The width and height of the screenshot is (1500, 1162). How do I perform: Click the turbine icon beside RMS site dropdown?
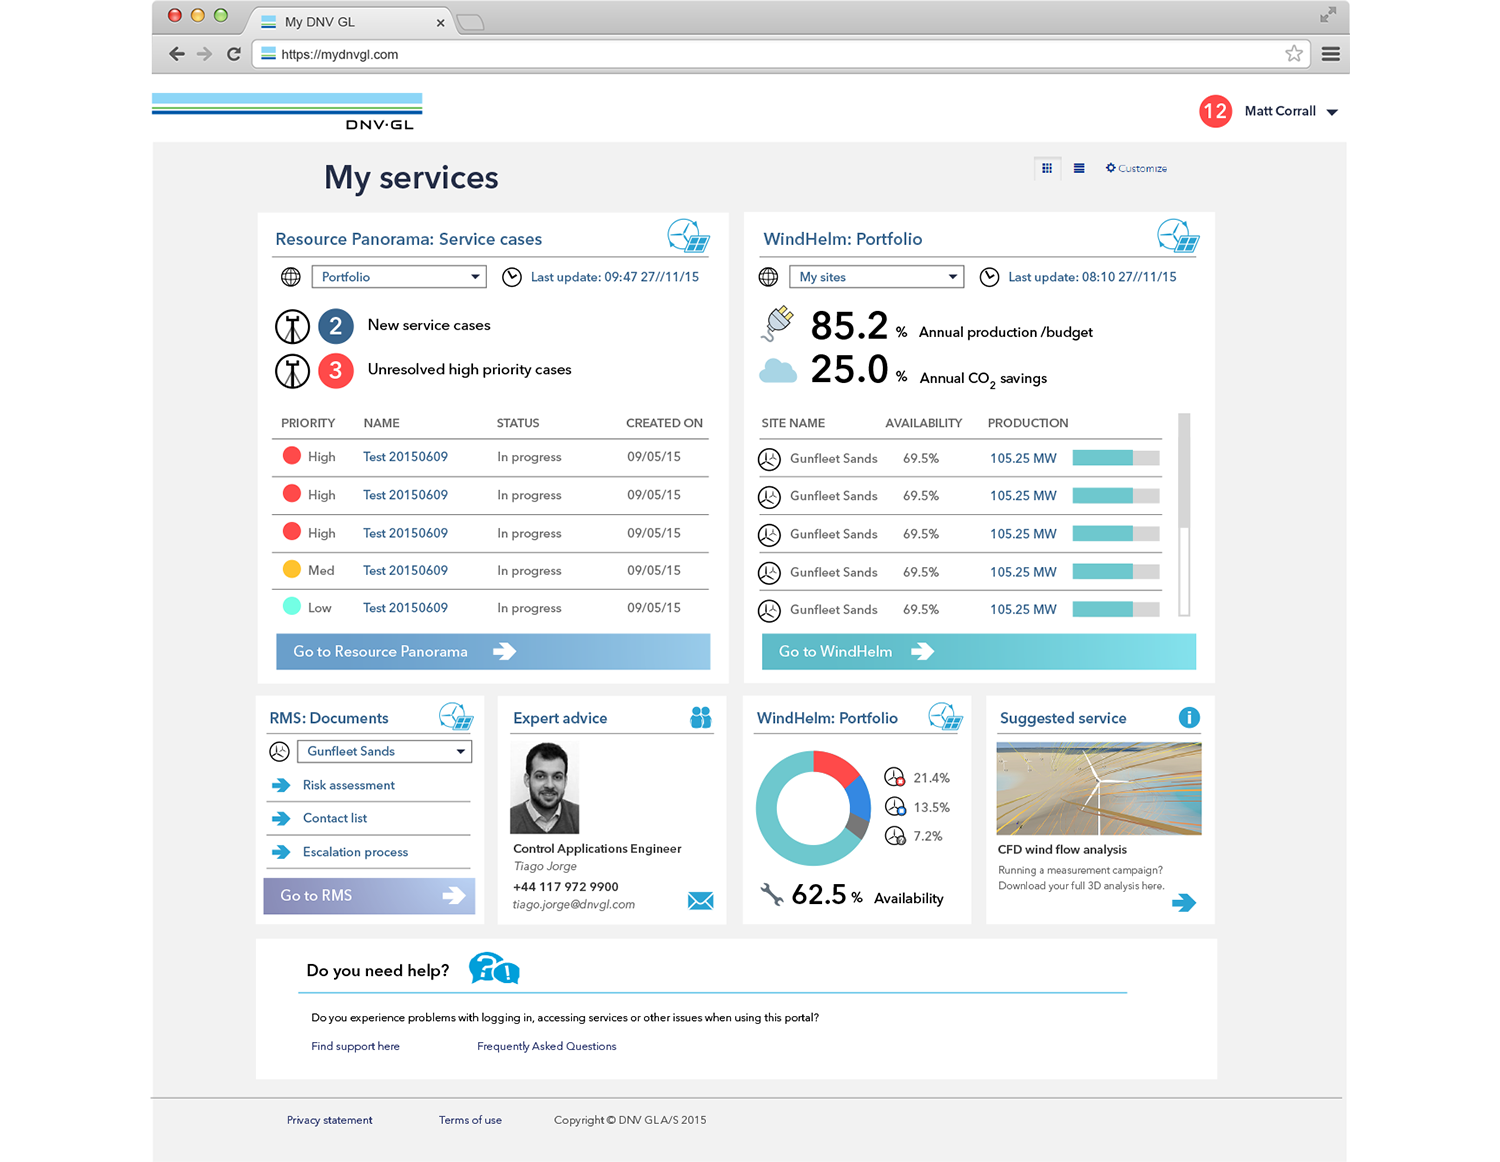click(279, 751)
